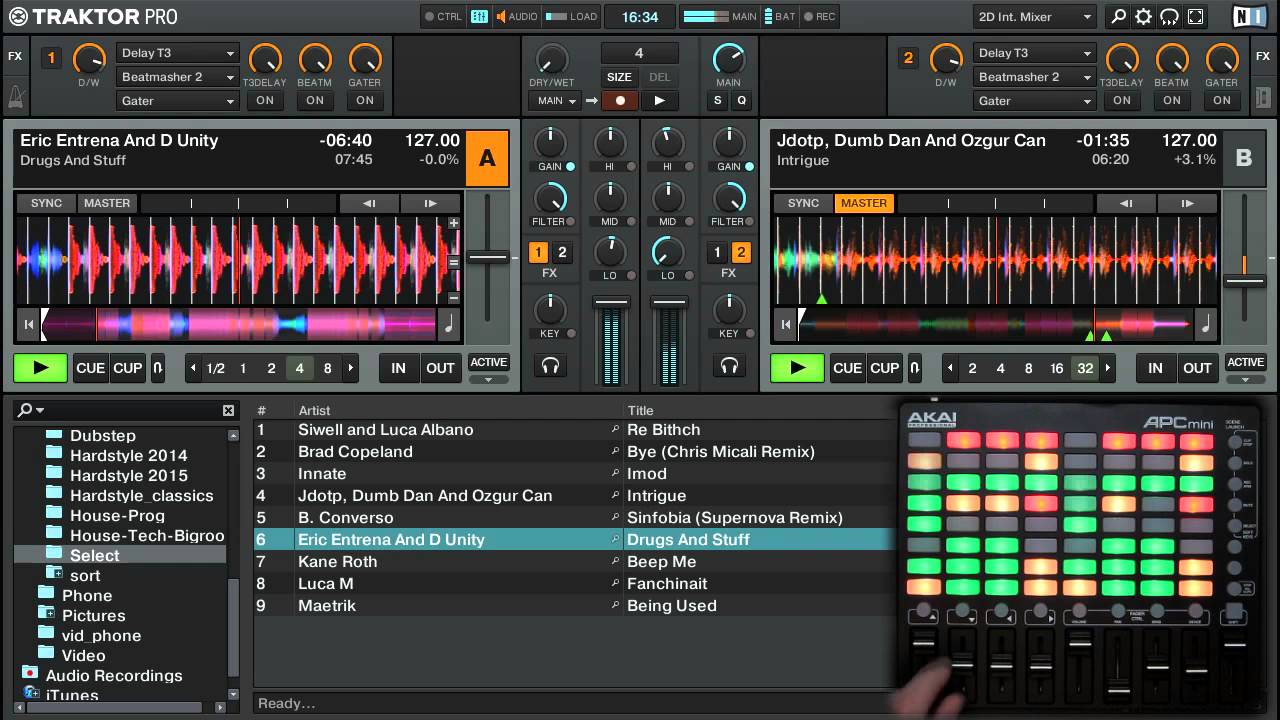Viewport: 1280px width, 720px height.
Task: Click the Native Instruments NI logo
Action: [x=1249, y=17]
